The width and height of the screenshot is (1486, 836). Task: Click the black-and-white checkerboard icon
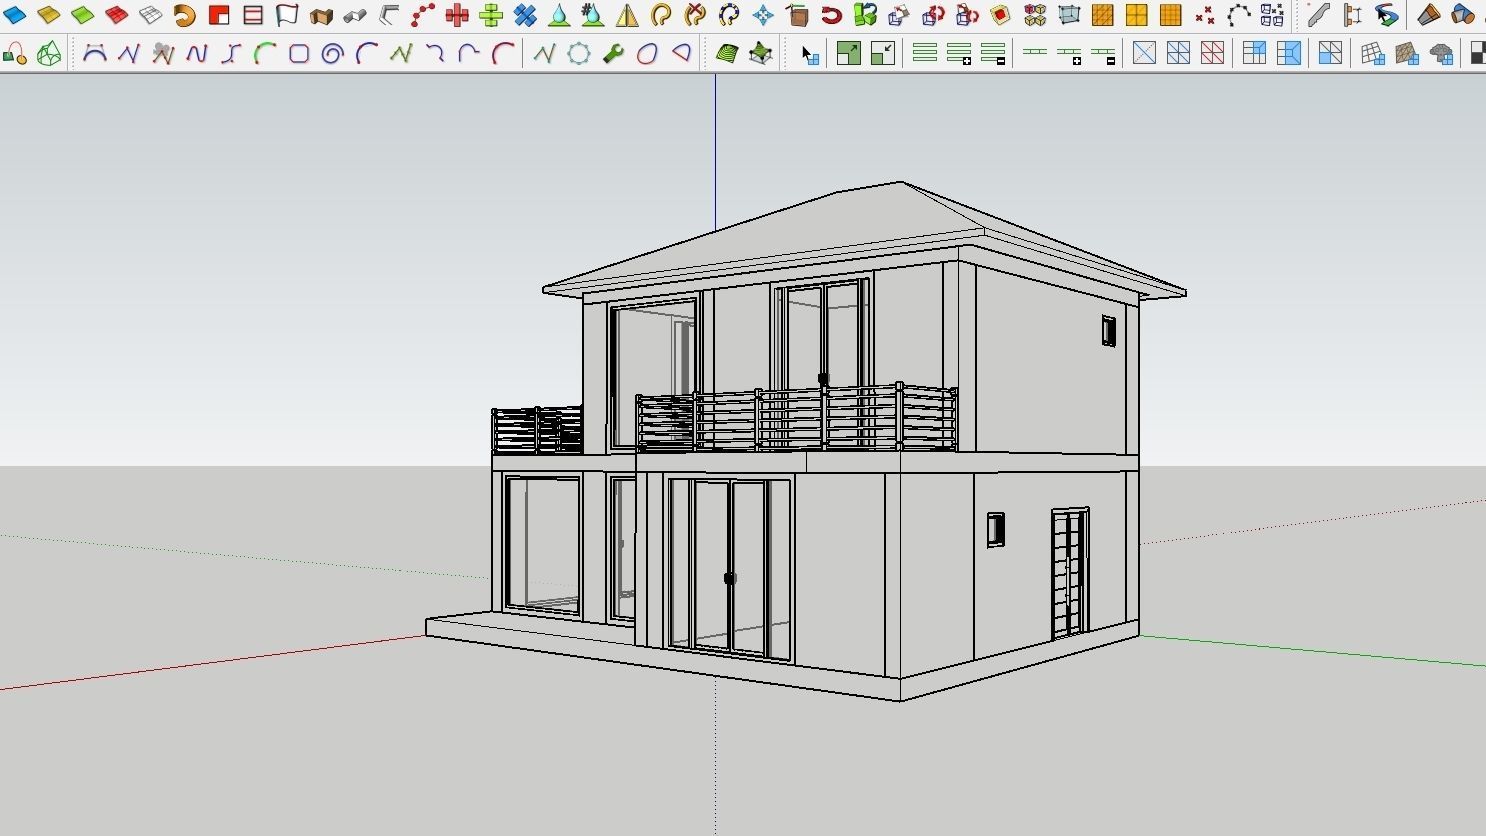[x=1477, y=54]
